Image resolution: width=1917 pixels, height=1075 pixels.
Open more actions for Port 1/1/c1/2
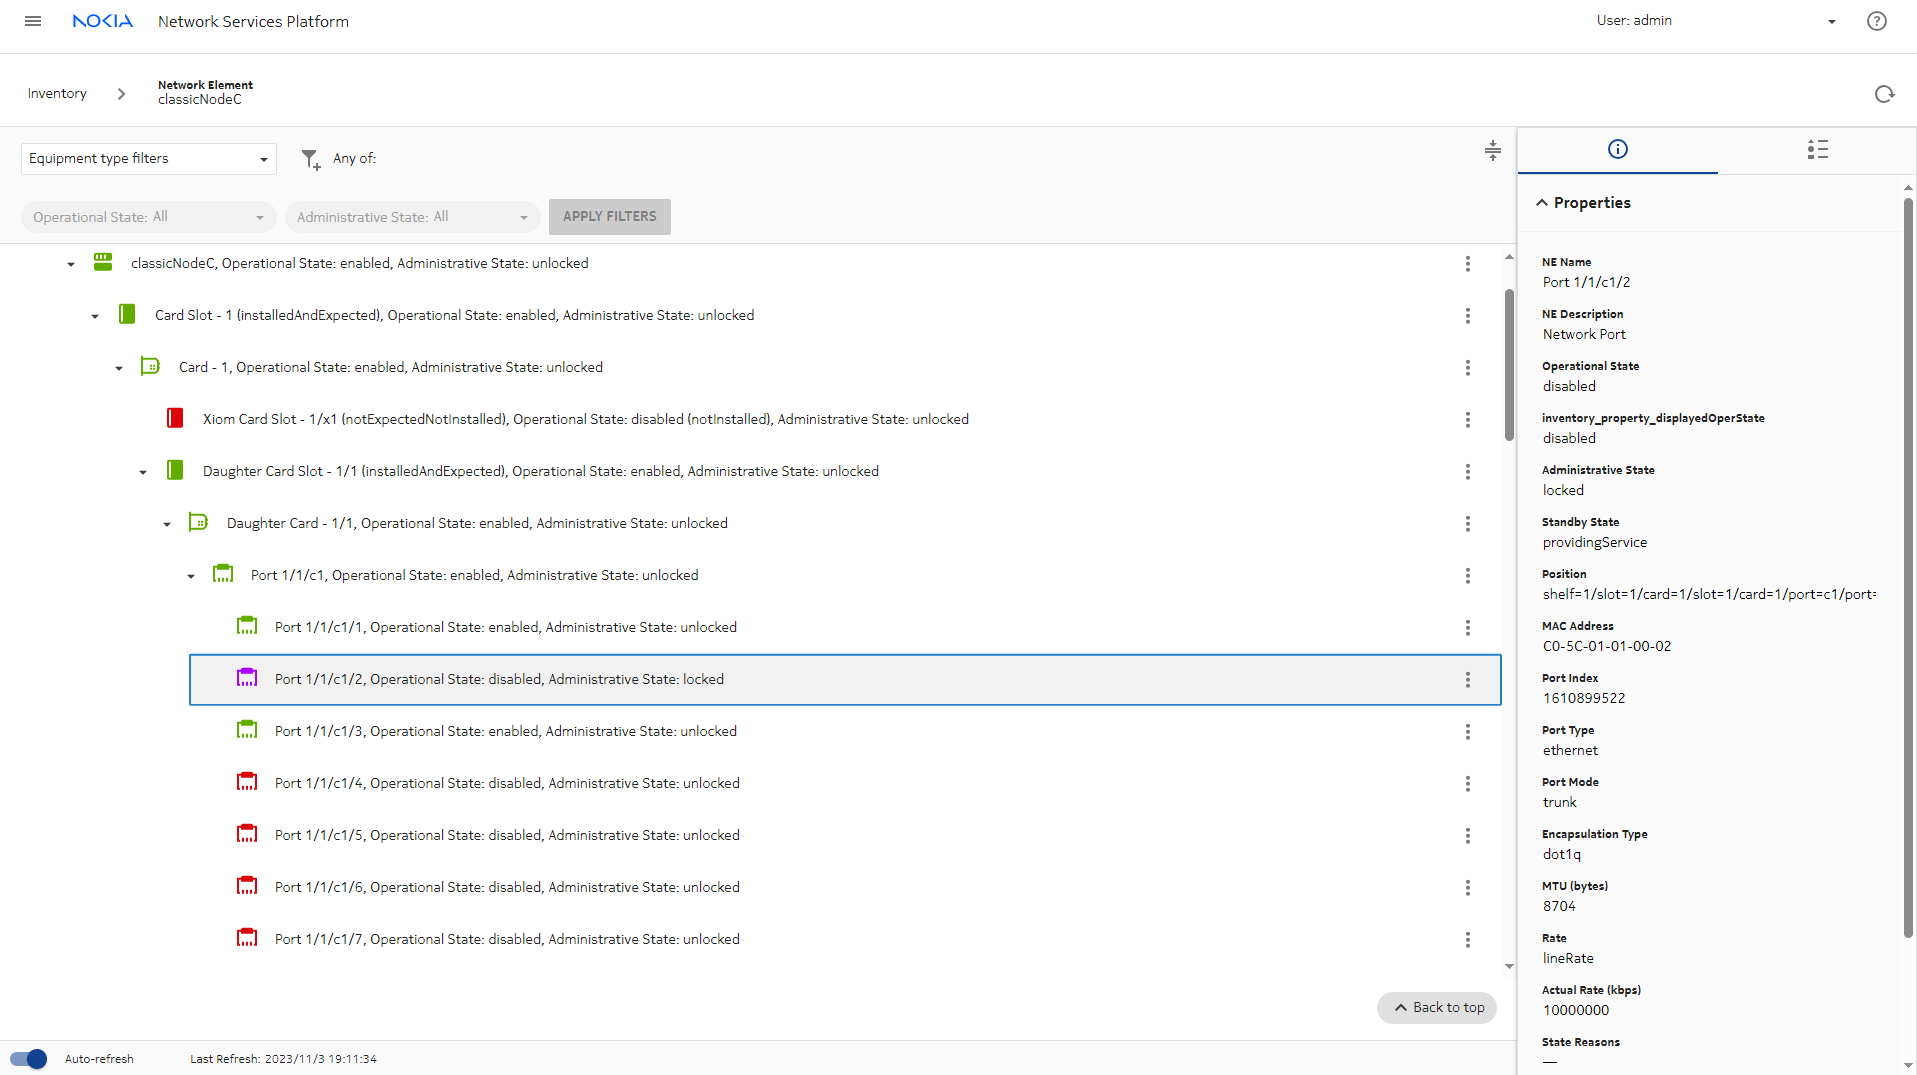click(x=1467, y=680)
